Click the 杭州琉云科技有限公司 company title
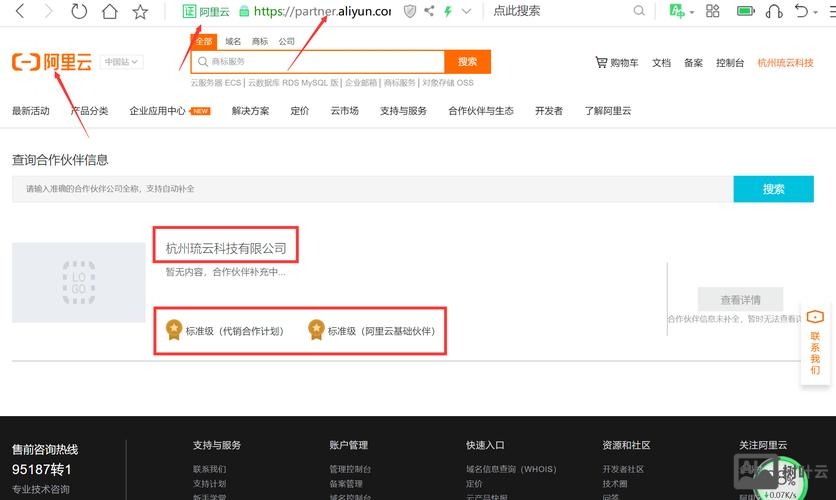Screen dimensions: 836x500 (x=226, y=248)
